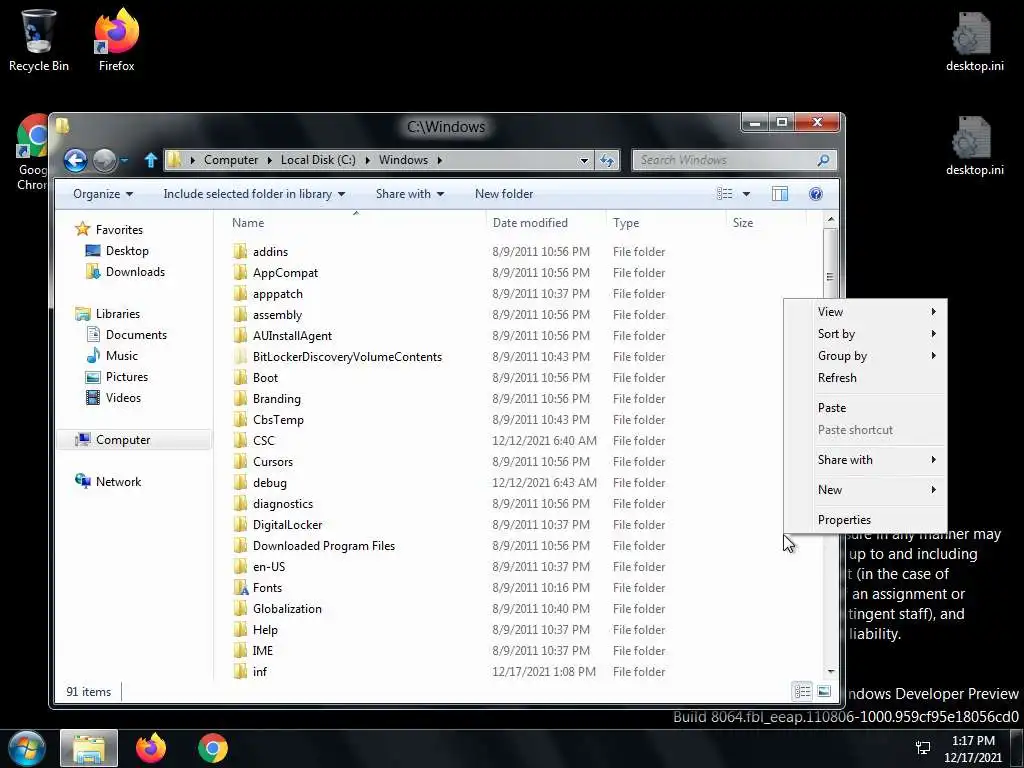Image resolution: width=1024 pixels, height=768 pixels.
Task: Switch to details view in status bar
Action: click(x=803, y=691)
